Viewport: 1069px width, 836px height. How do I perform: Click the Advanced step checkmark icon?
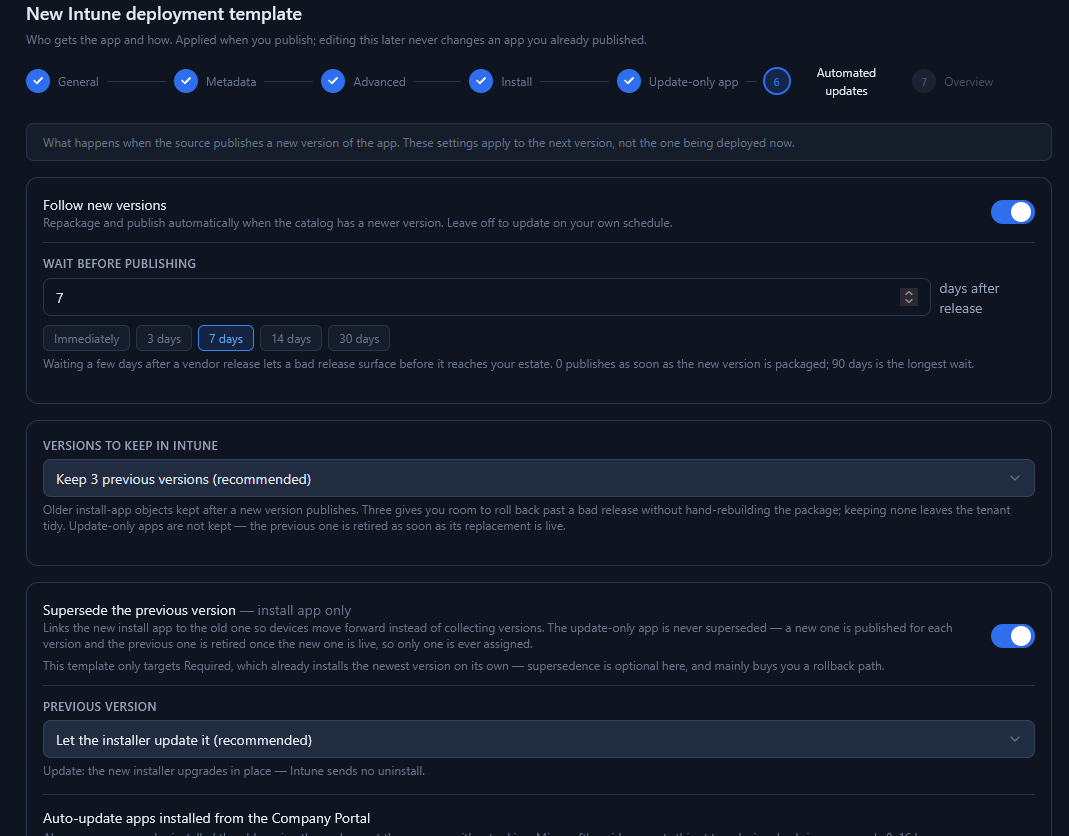tap(333, 81)
